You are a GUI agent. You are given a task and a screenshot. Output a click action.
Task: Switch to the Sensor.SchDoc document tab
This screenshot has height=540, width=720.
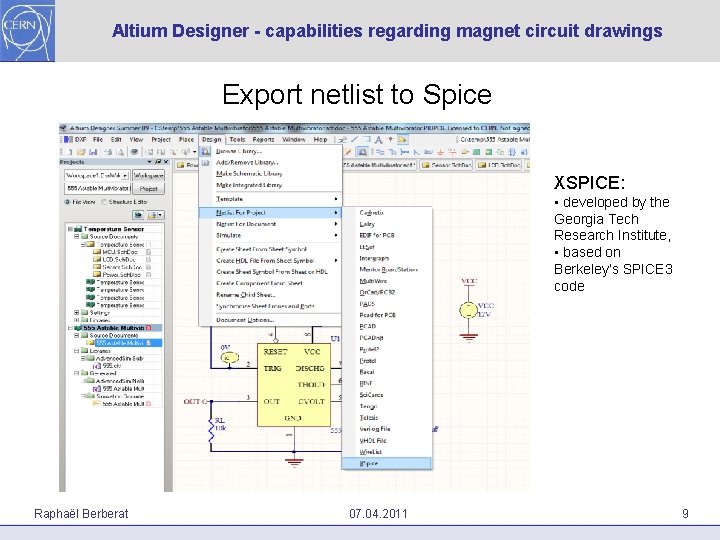point(446,165)
